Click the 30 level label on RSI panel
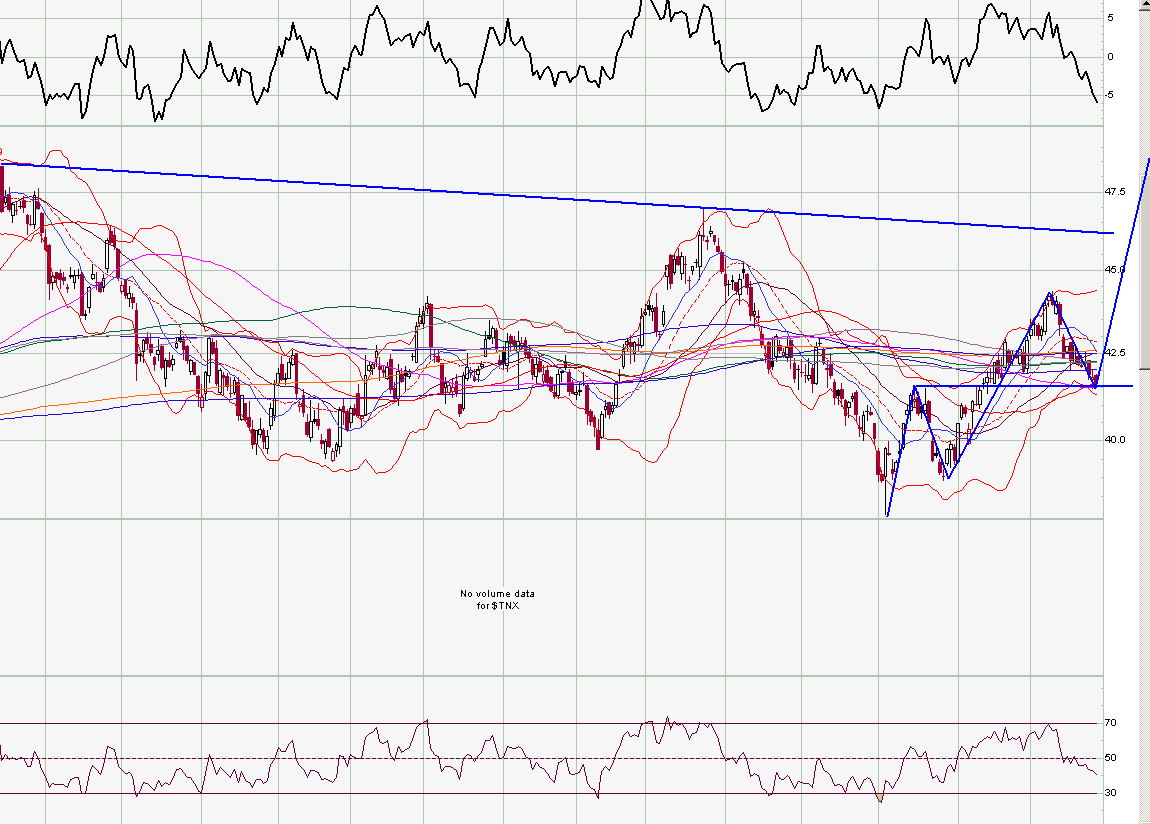The height and width of the screenshot is (824, 1150). 1110,792
